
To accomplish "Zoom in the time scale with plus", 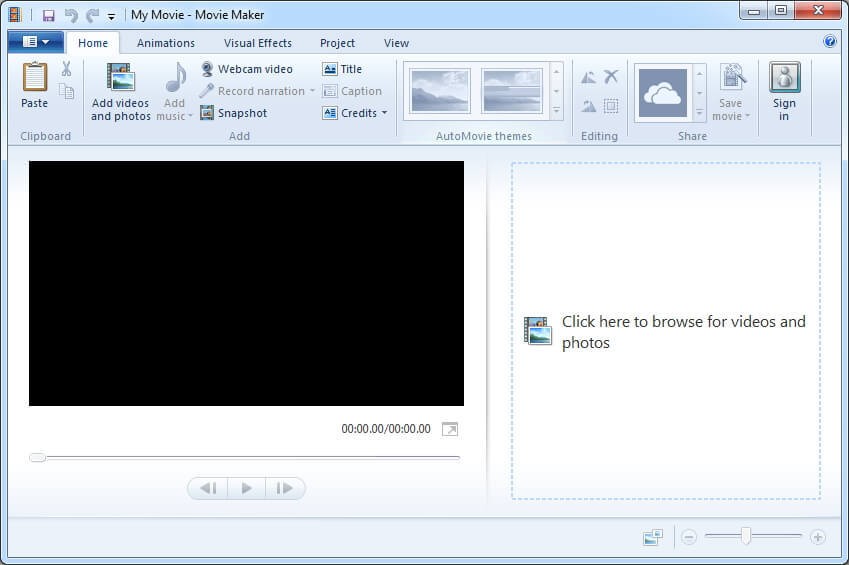I will tap(818, 537).
